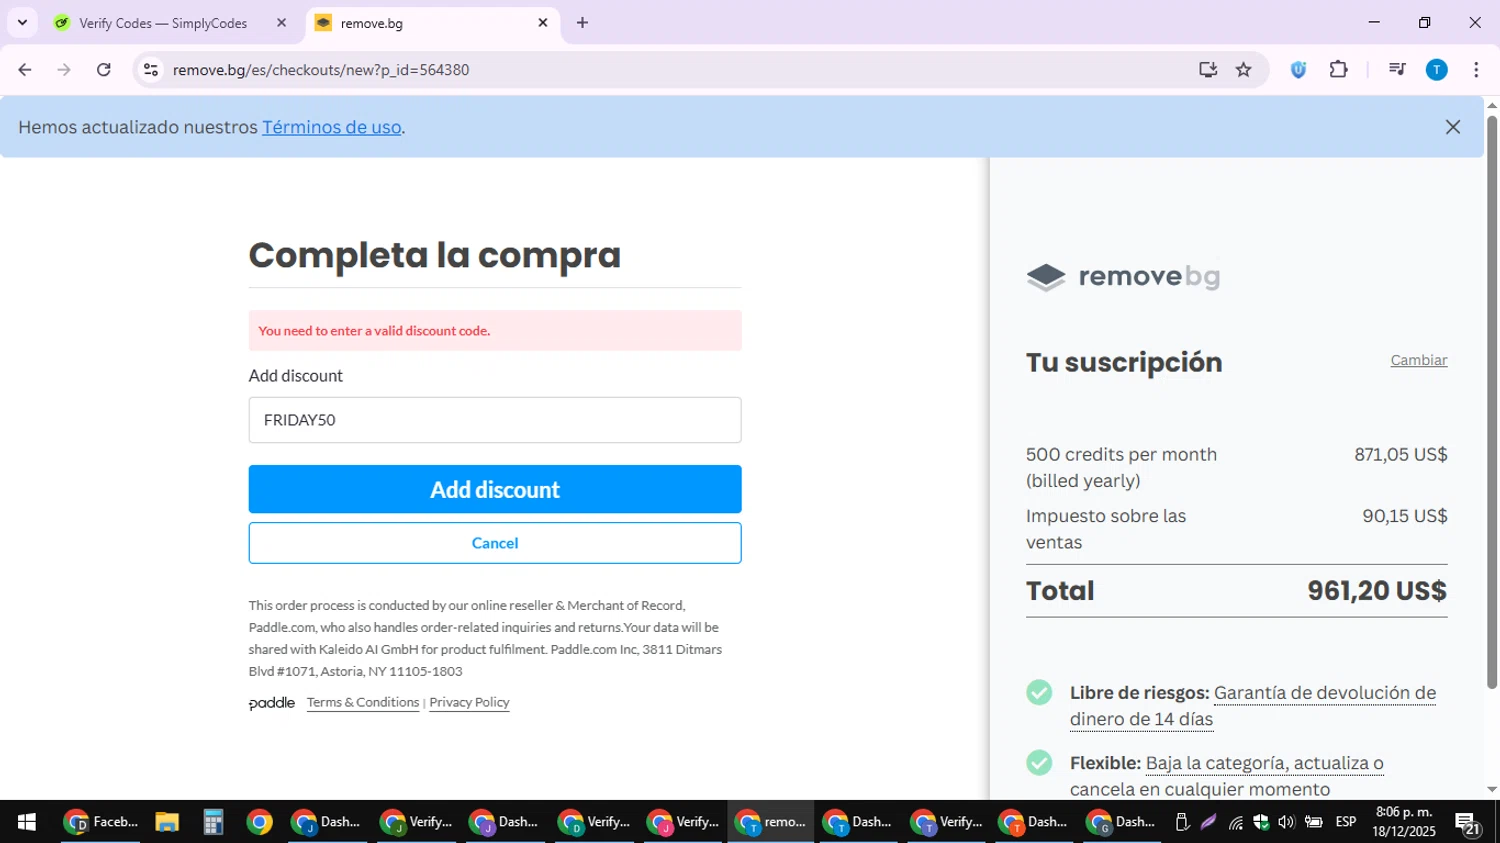1500x843 pixels.
Task: Open the clock showing 8:06 p. m.
Action: (x=1404, y=822)
